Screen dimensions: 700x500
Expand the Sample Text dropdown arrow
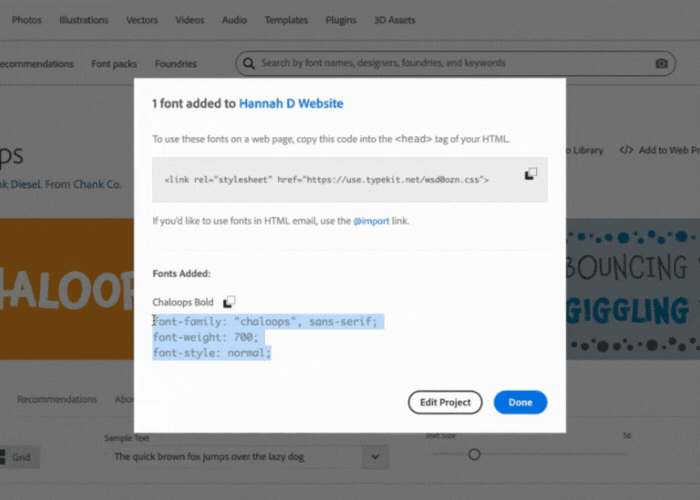point(375,457)
